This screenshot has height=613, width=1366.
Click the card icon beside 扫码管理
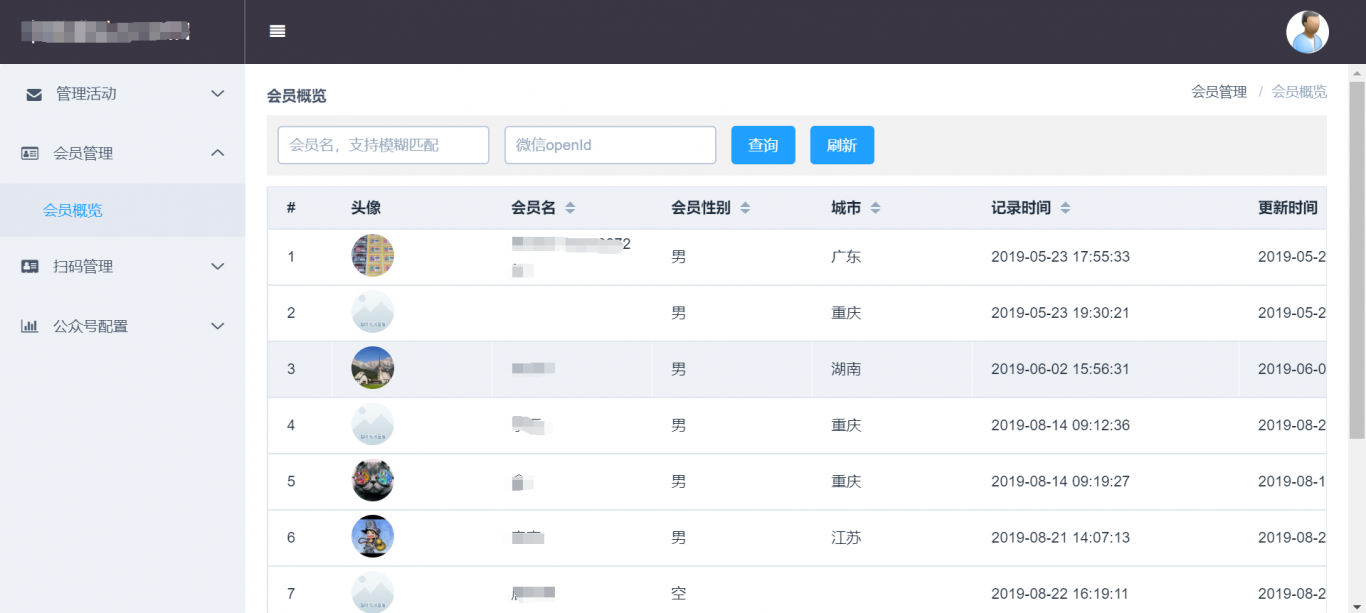31,266
